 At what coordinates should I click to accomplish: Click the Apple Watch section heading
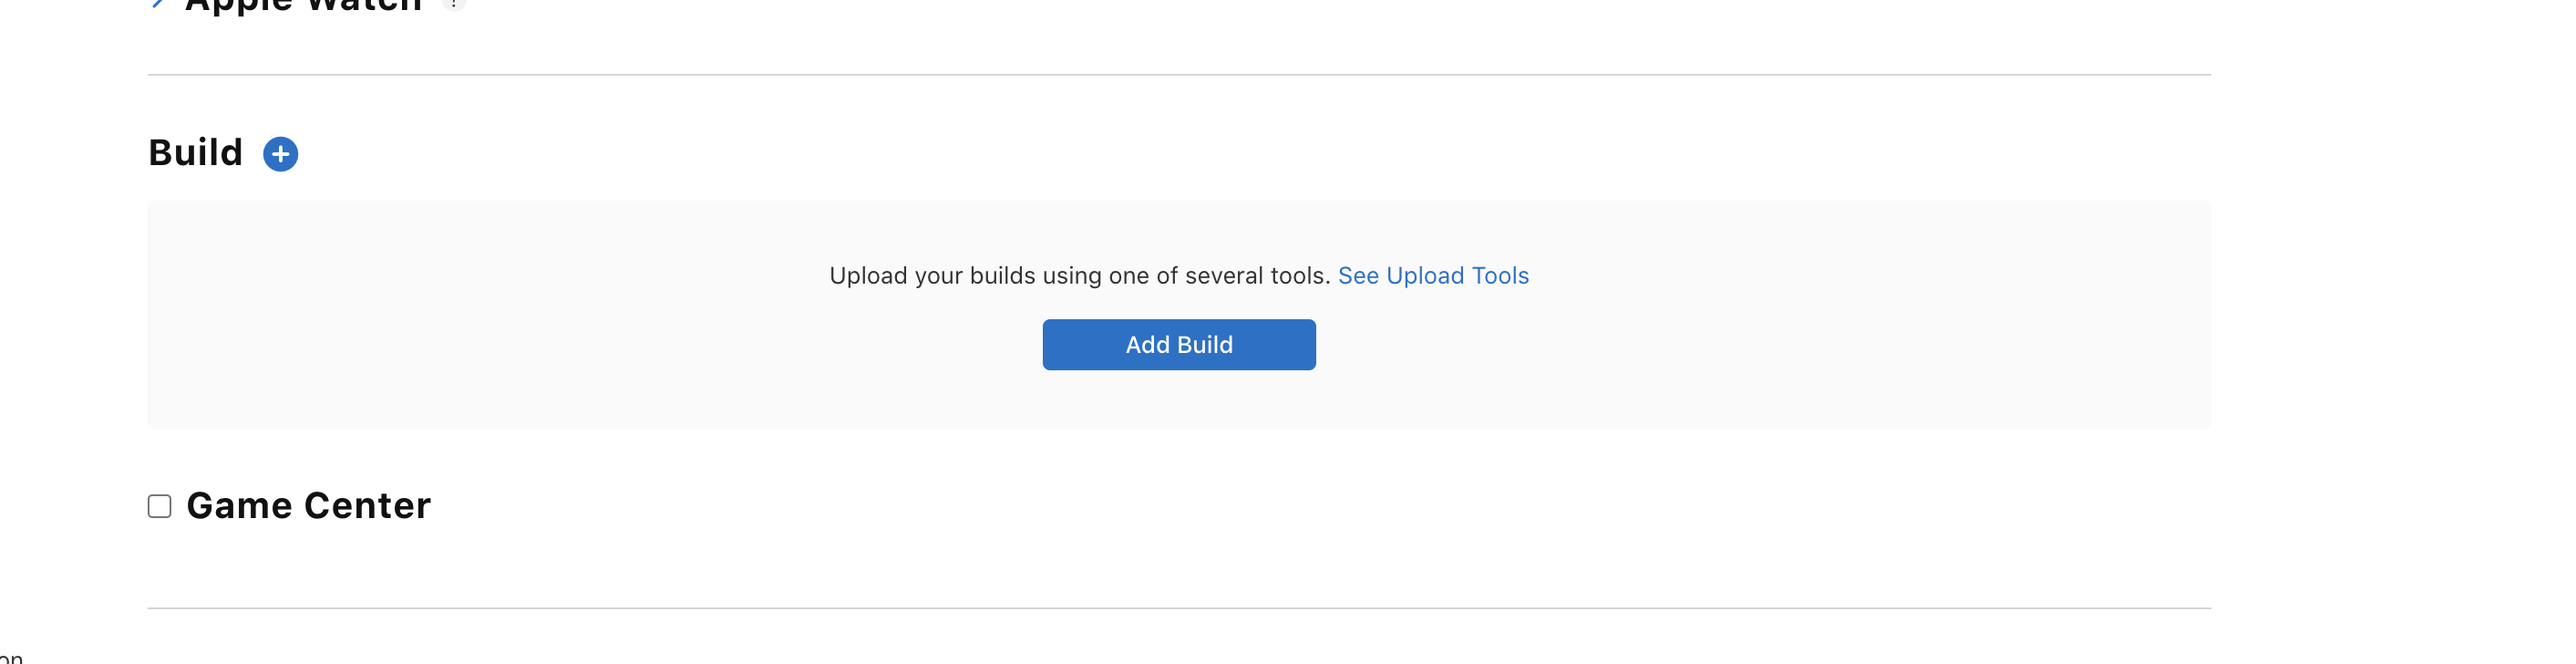pos(304,4)
